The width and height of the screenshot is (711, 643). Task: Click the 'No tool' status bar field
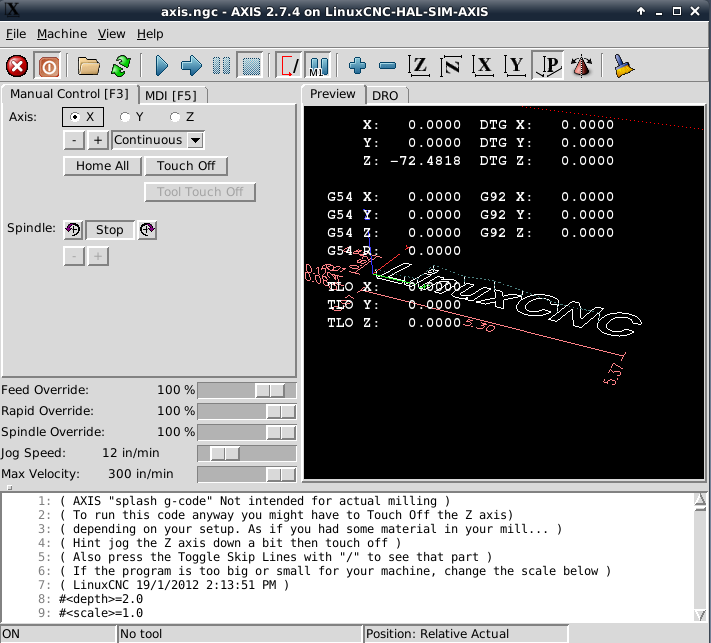coord(239,634)
